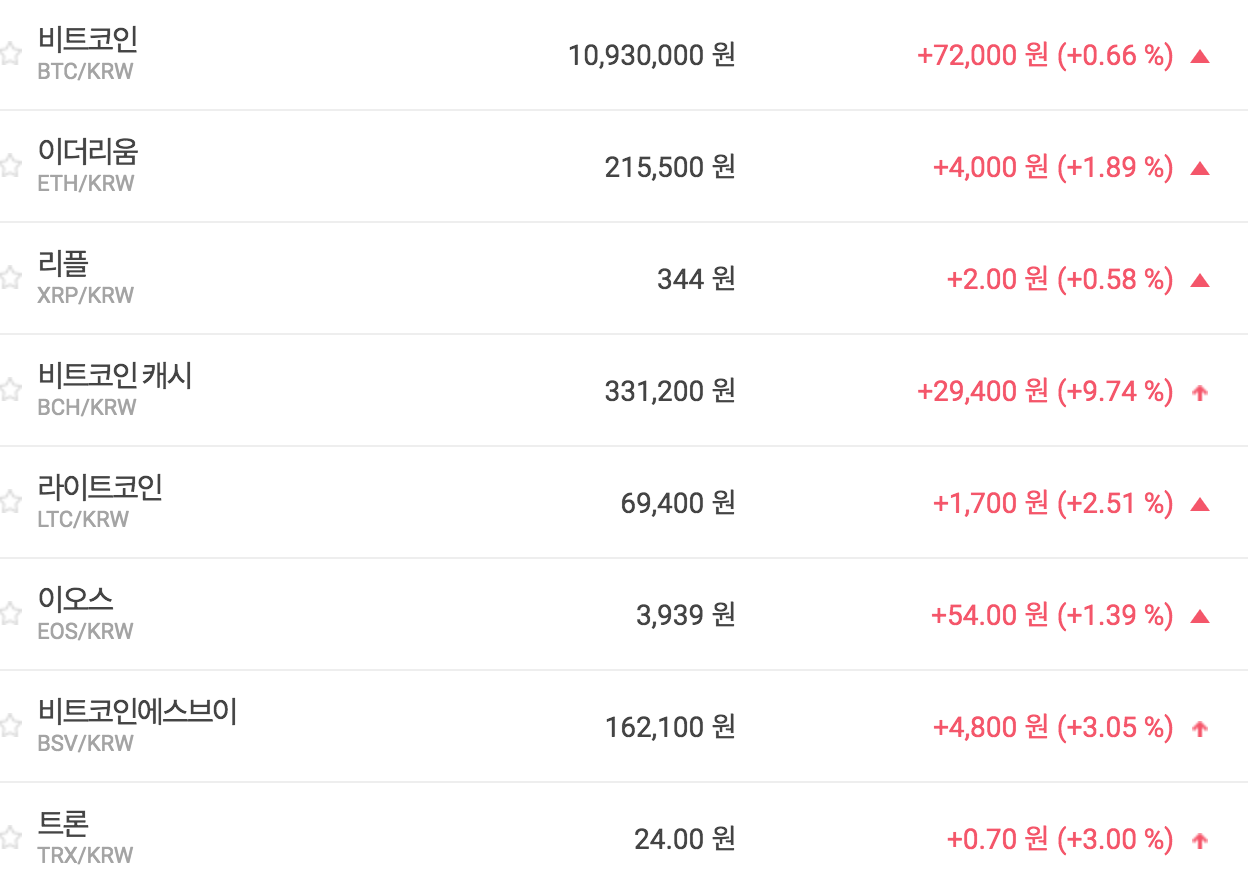Click the 69,400 원 라이트코인 price
The height and width of the screenshot is (888, 1248).
point(677,502)
